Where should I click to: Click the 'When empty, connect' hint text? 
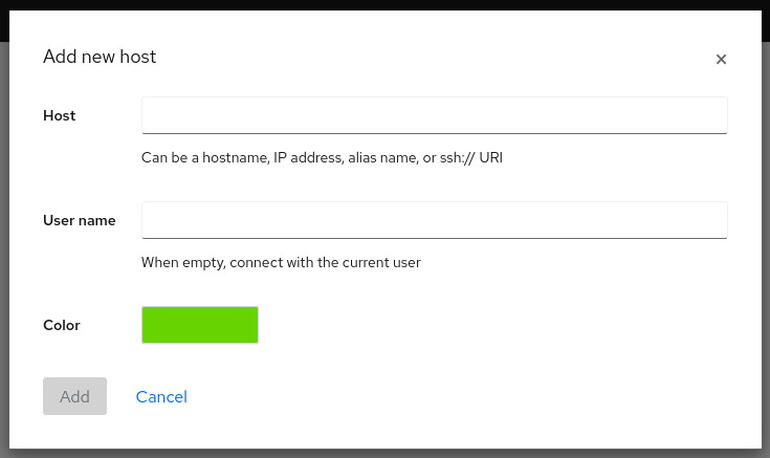281,263
